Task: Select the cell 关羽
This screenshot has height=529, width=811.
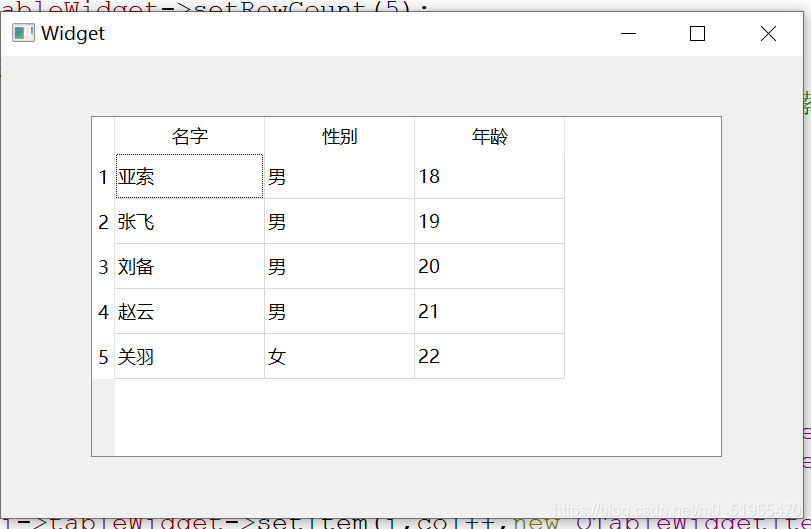Action: pos(189,356)
